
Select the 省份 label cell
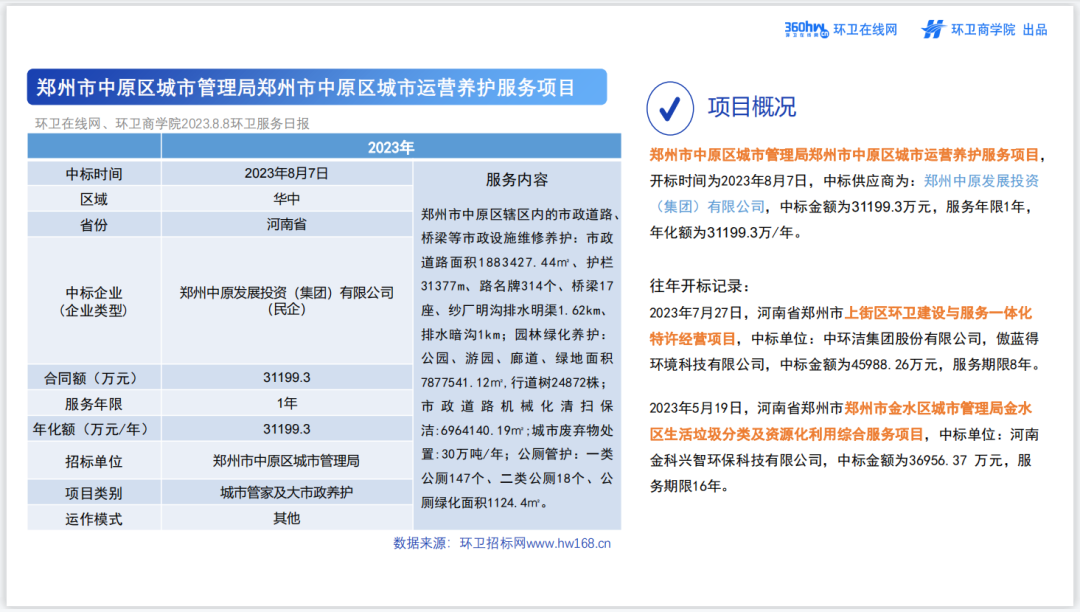point(94,224)
